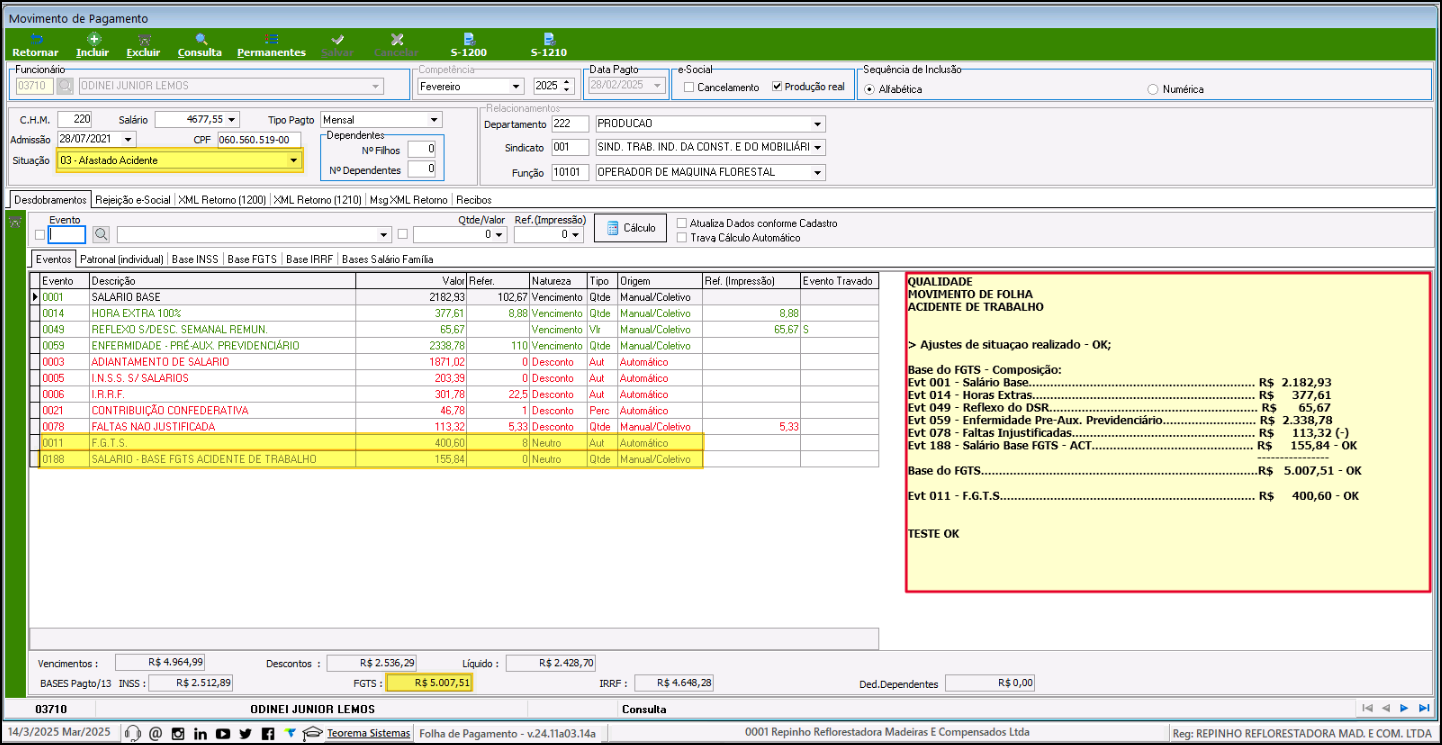Open the Teorema Sistemas link

tap(368, 734)
